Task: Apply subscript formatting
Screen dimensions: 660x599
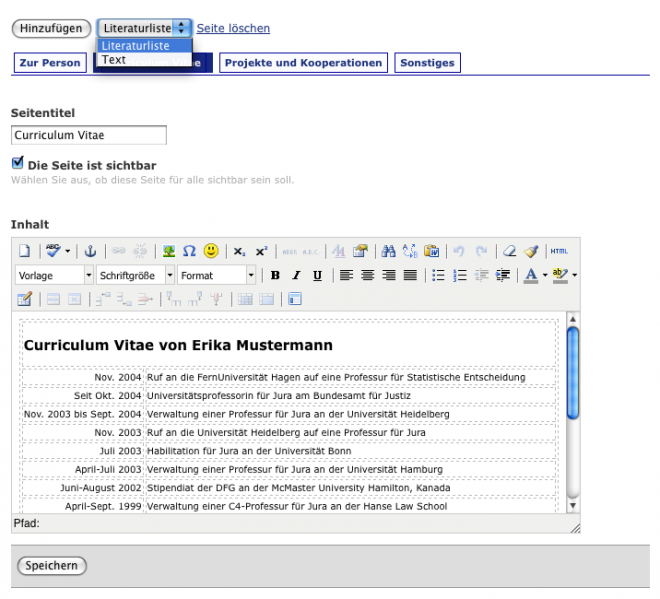Action: point(240,251)
